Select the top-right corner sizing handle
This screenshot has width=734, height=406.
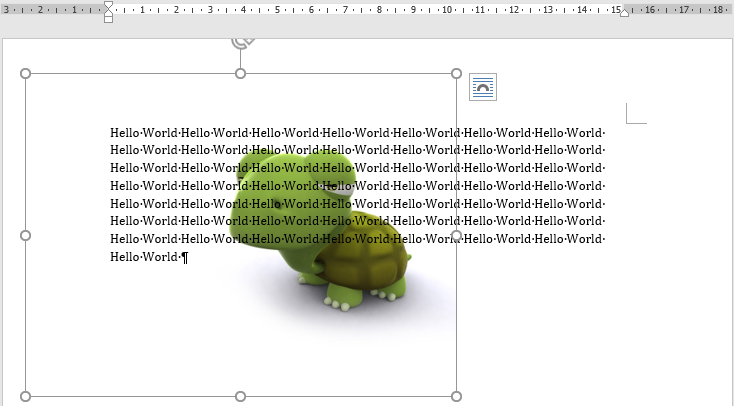(457, 74)
